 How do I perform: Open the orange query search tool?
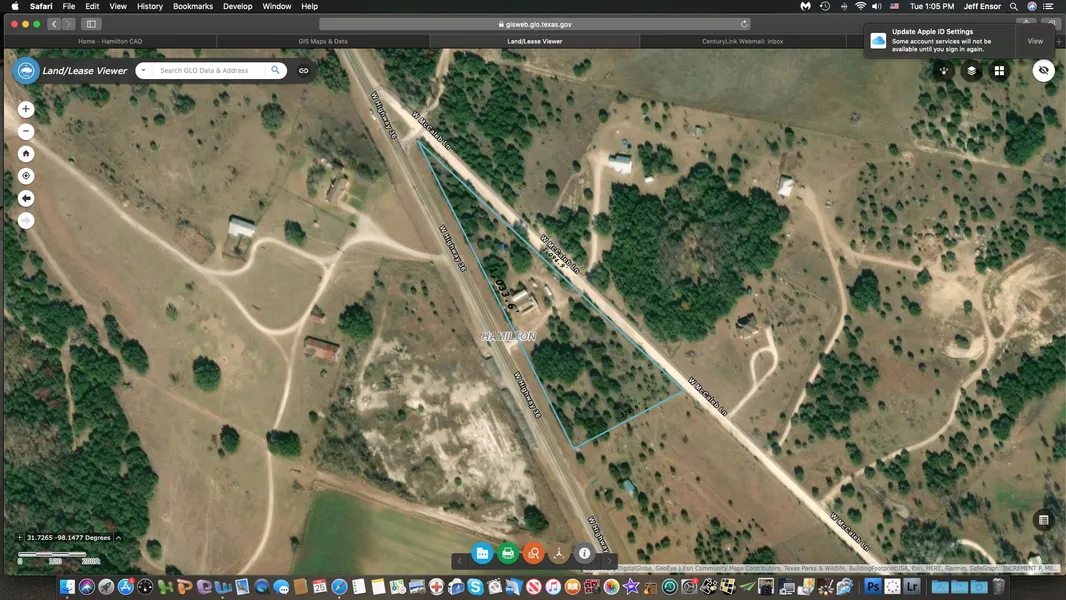point(534,553)
